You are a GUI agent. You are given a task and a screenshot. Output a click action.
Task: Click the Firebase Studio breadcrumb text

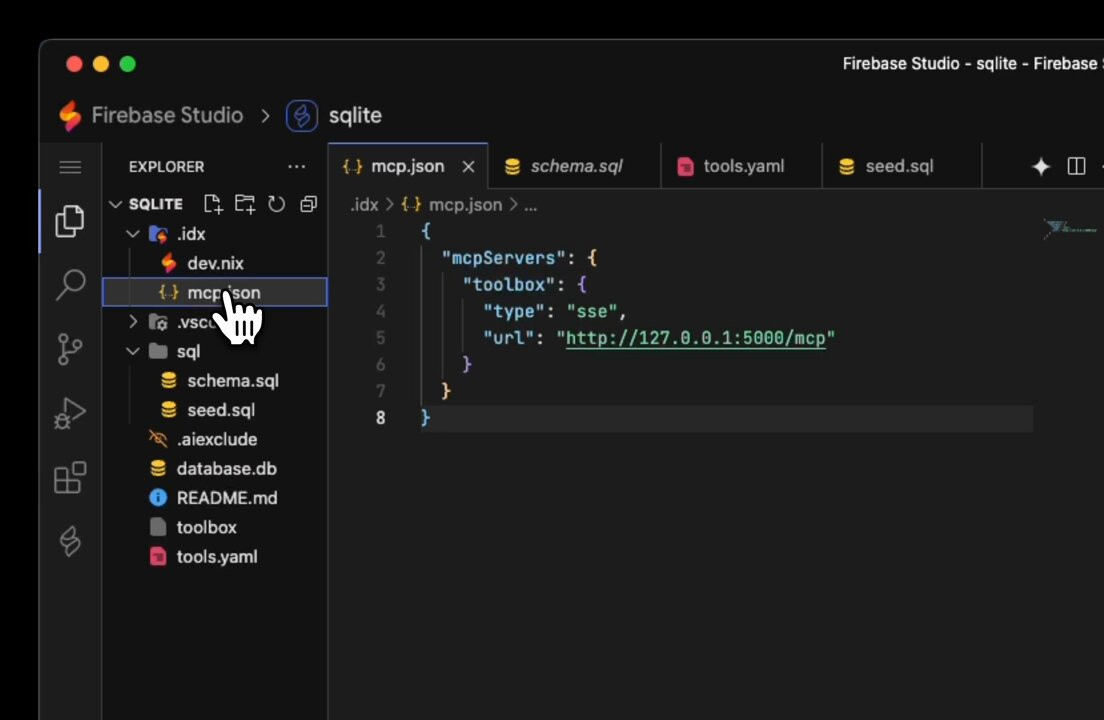click(167, 115)
